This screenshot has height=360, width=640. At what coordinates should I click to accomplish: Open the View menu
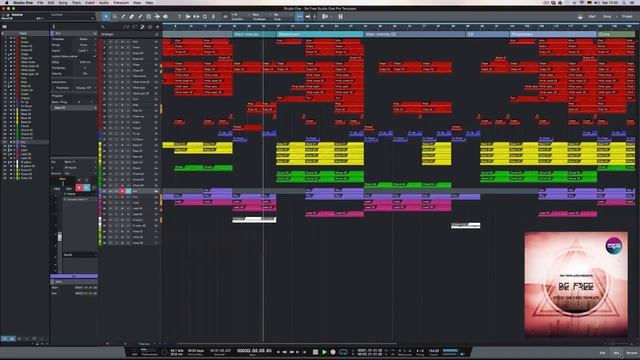[137, 2]
